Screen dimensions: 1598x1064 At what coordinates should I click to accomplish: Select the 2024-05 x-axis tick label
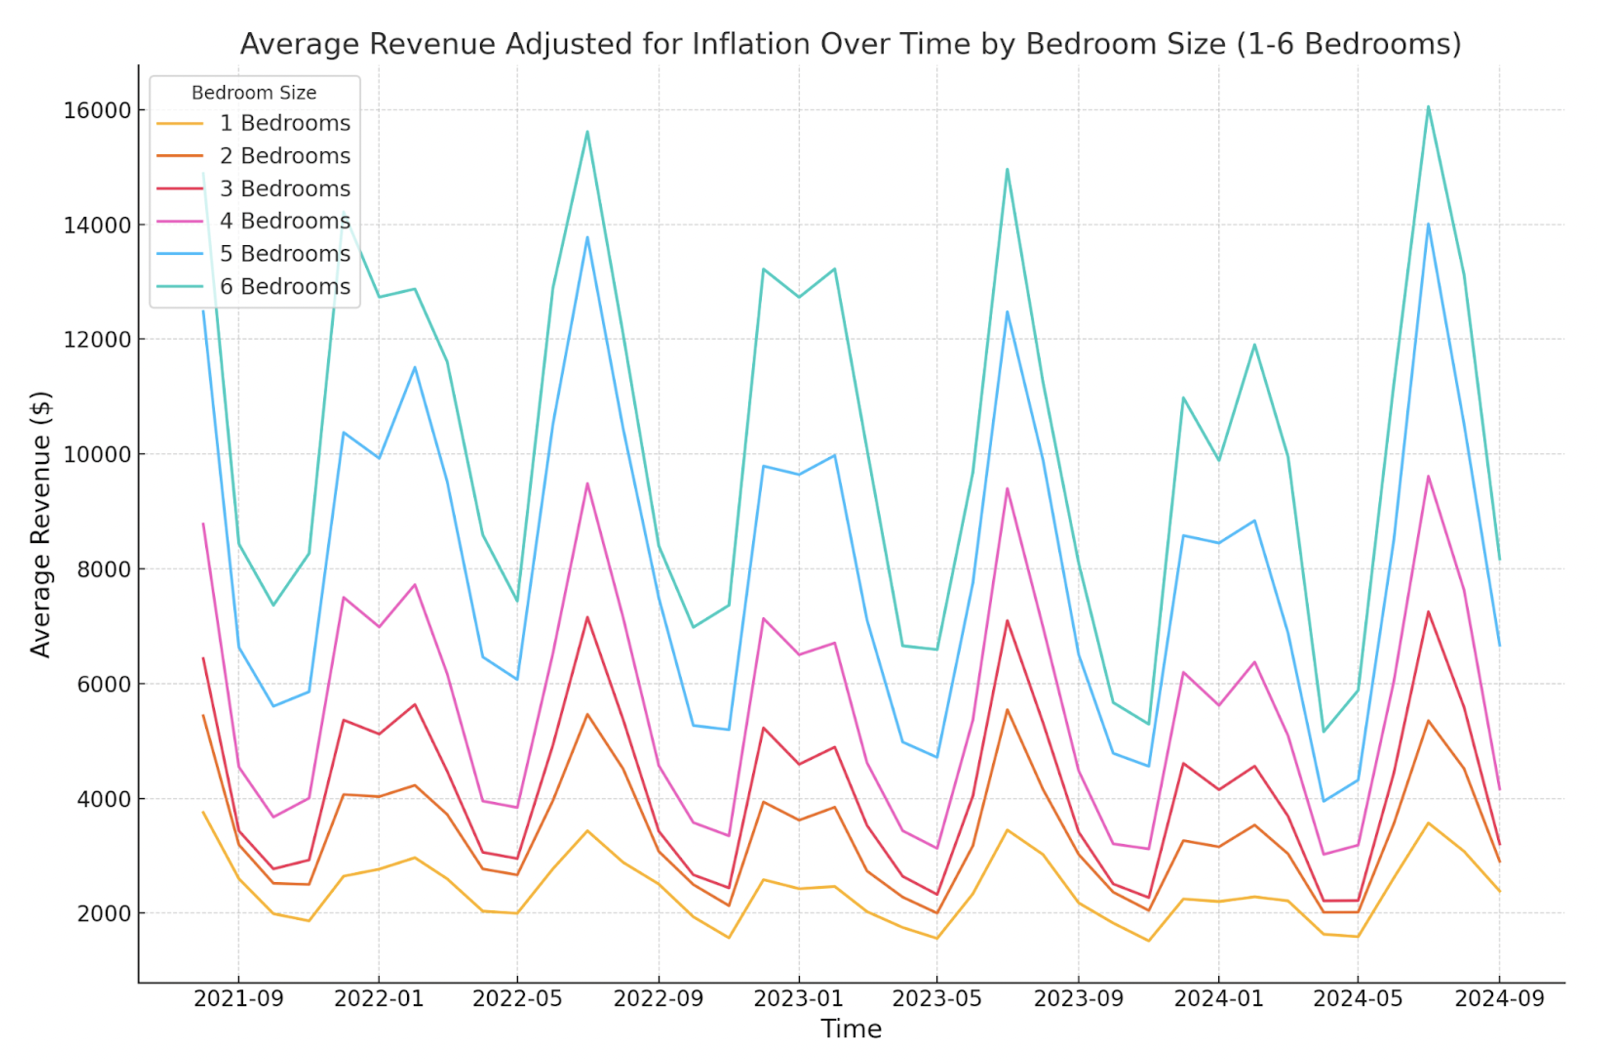coord(1357,999)
